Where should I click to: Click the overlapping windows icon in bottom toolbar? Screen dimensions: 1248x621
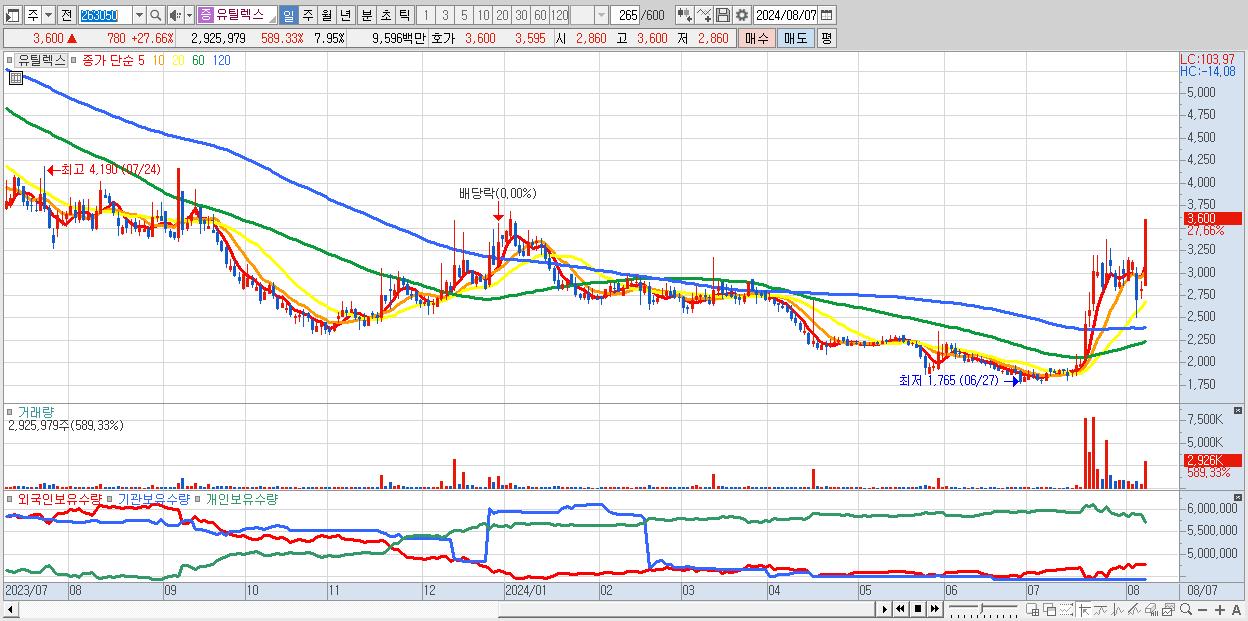coord(1049,610)
